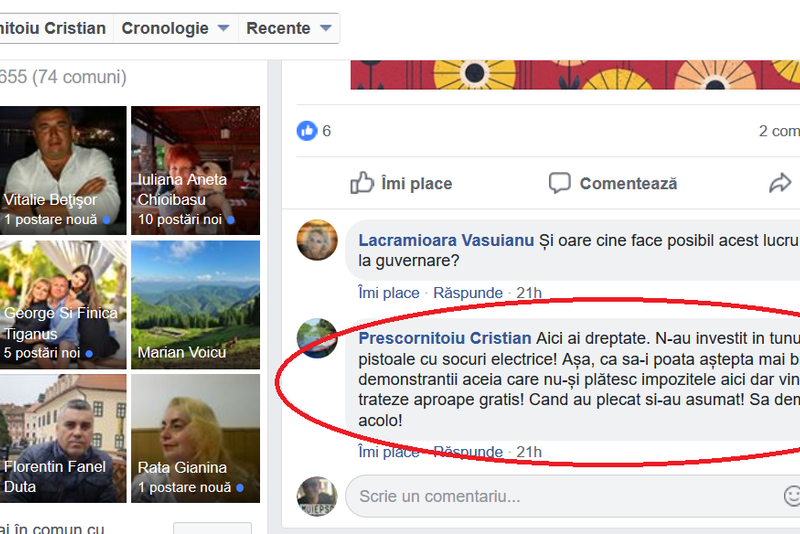Viewport: 800px width, 534px height.
Task: Click your own avatar beside comment field
Action: [317, 496]
